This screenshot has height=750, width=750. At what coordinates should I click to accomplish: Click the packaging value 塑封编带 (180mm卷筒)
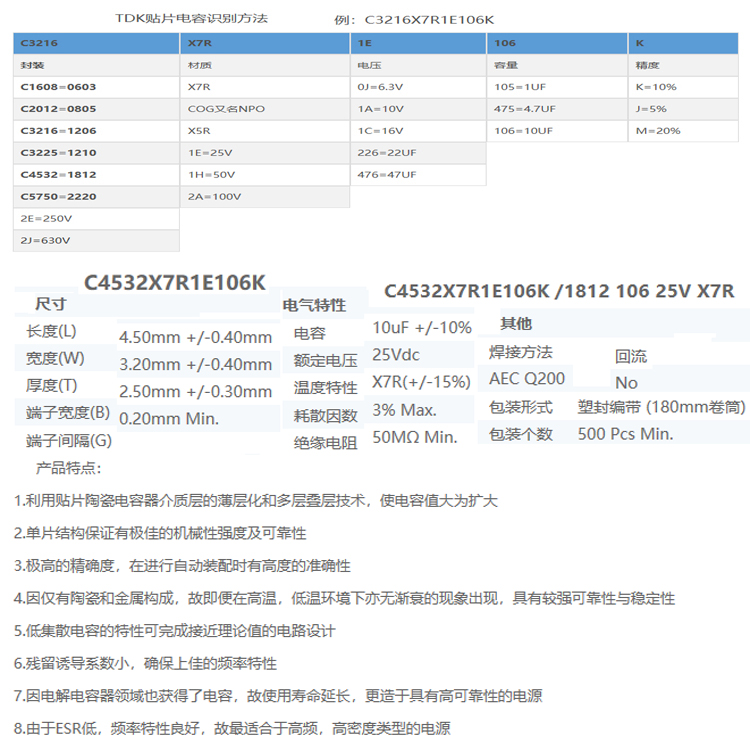click(x=662, y=407)
